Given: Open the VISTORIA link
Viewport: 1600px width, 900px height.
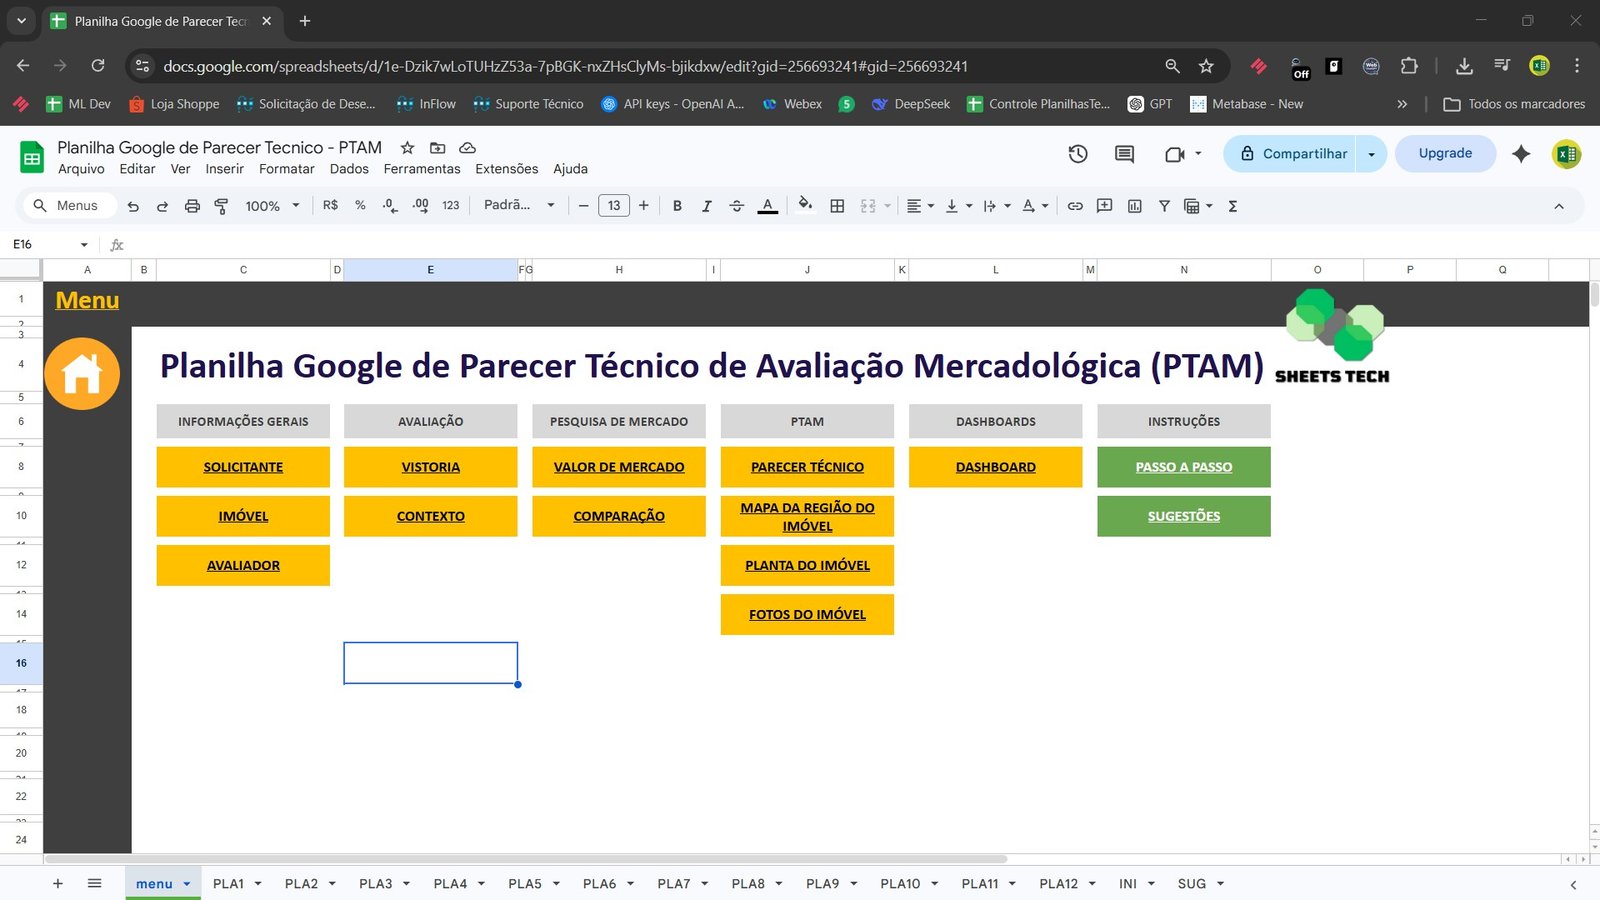Looking at the screenshot, I should click(x=430, y=466).
